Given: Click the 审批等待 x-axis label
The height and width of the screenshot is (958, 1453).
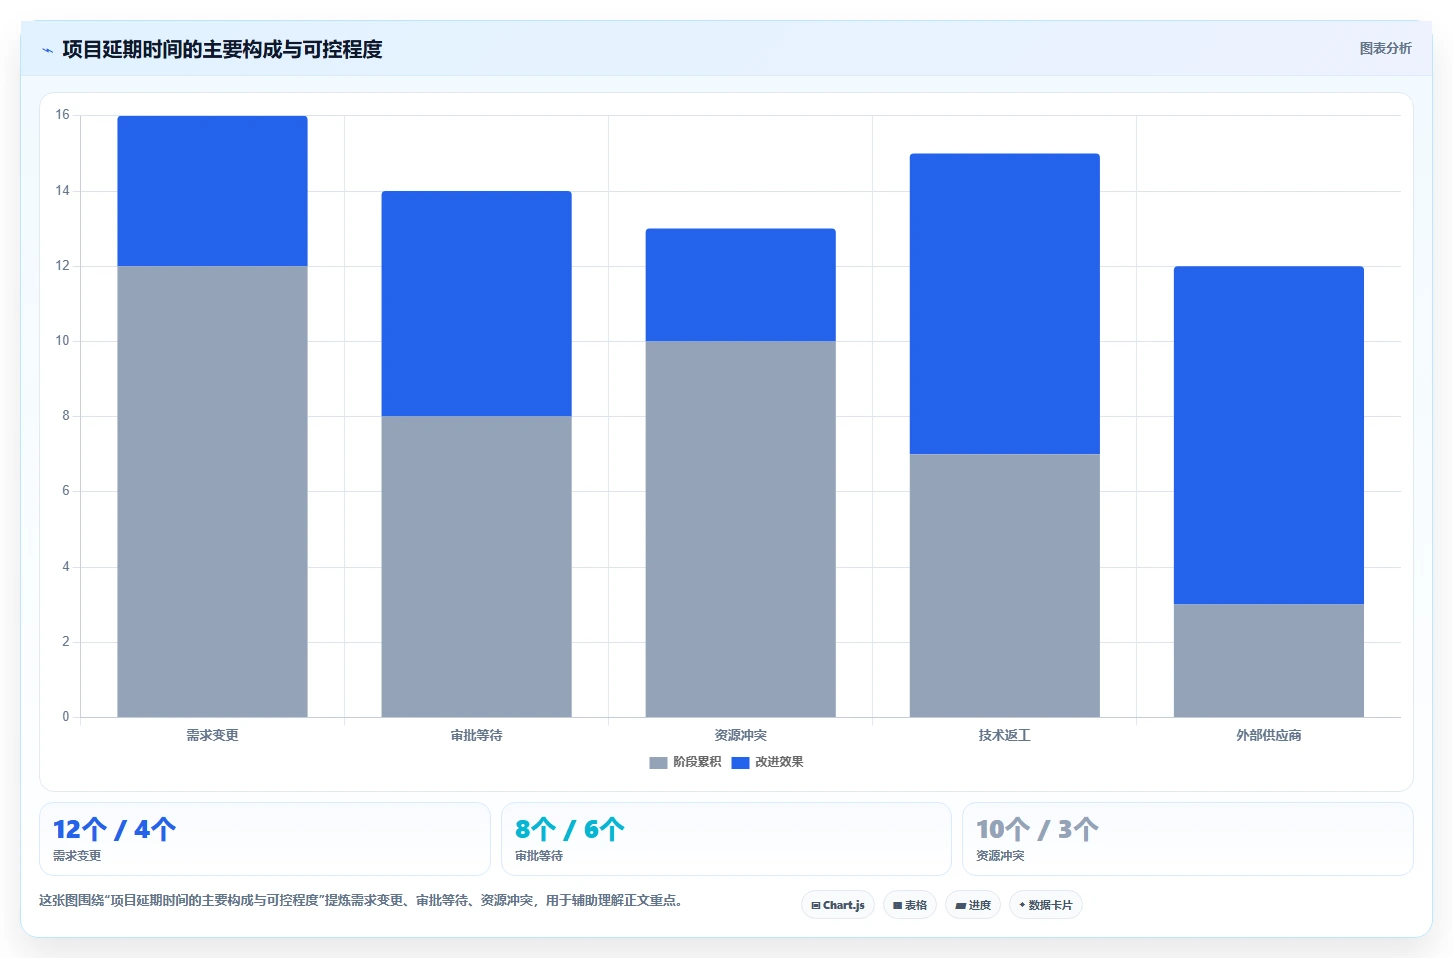Looking at the screenshot, I should tap(476, 735).
